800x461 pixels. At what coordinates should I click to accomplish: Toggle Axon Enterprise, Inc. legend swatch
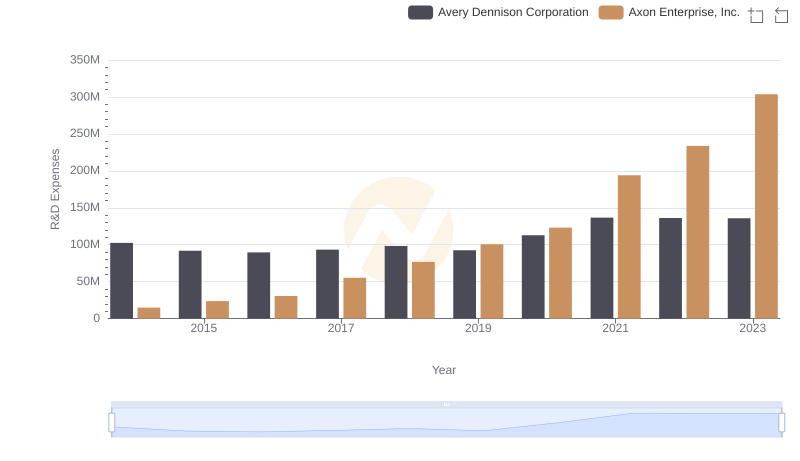[611, 12]
